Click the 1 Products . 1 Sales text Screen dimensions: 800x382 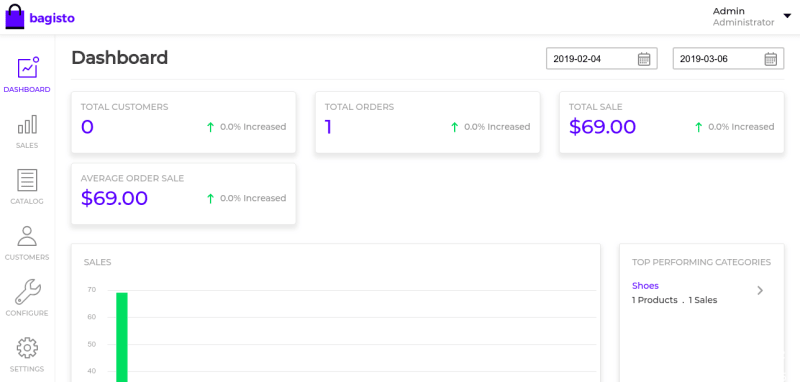pyautogui.click(x=674, y=300)
